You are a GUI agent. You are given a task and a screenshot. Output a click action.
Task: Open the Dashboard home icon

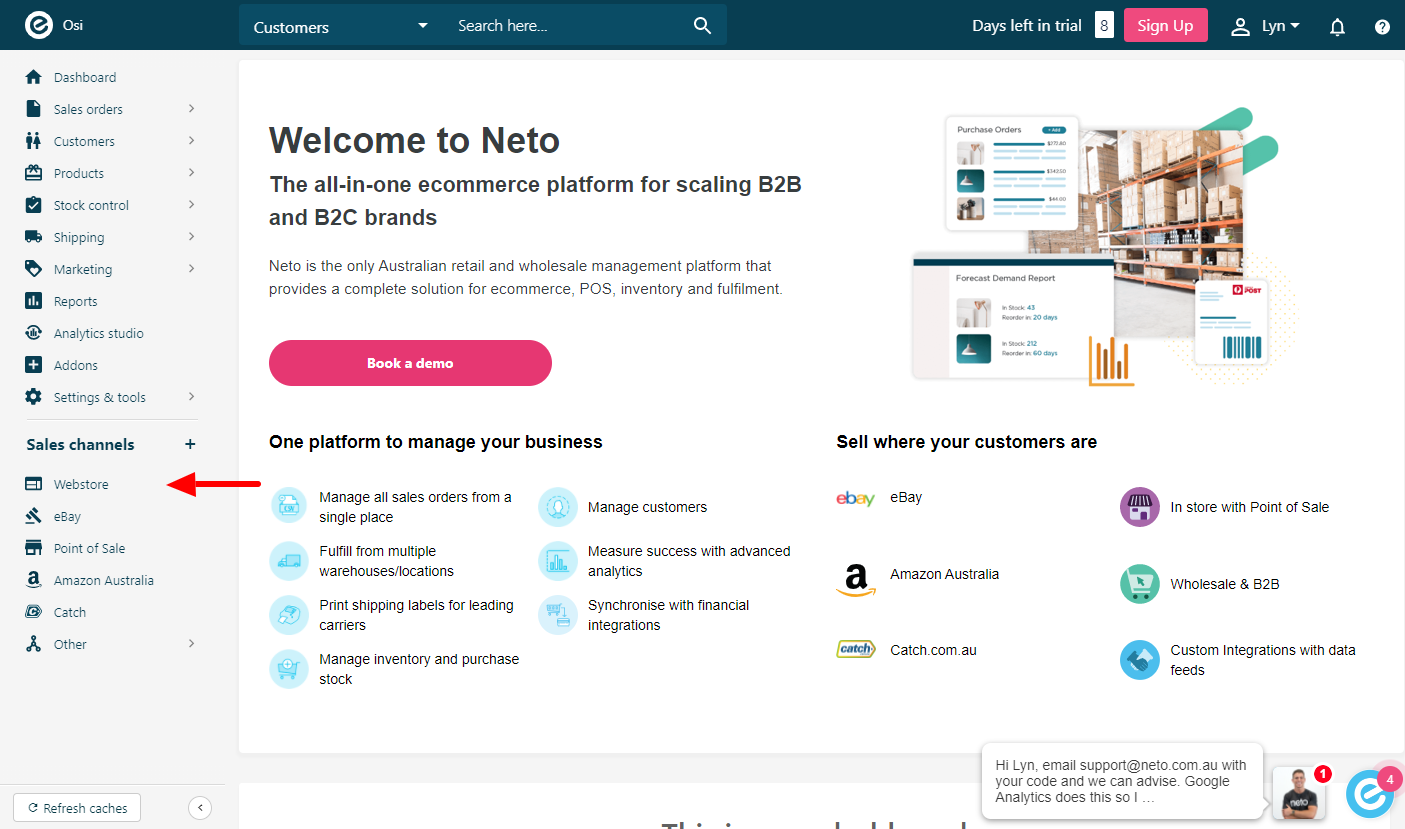[34, 77]
